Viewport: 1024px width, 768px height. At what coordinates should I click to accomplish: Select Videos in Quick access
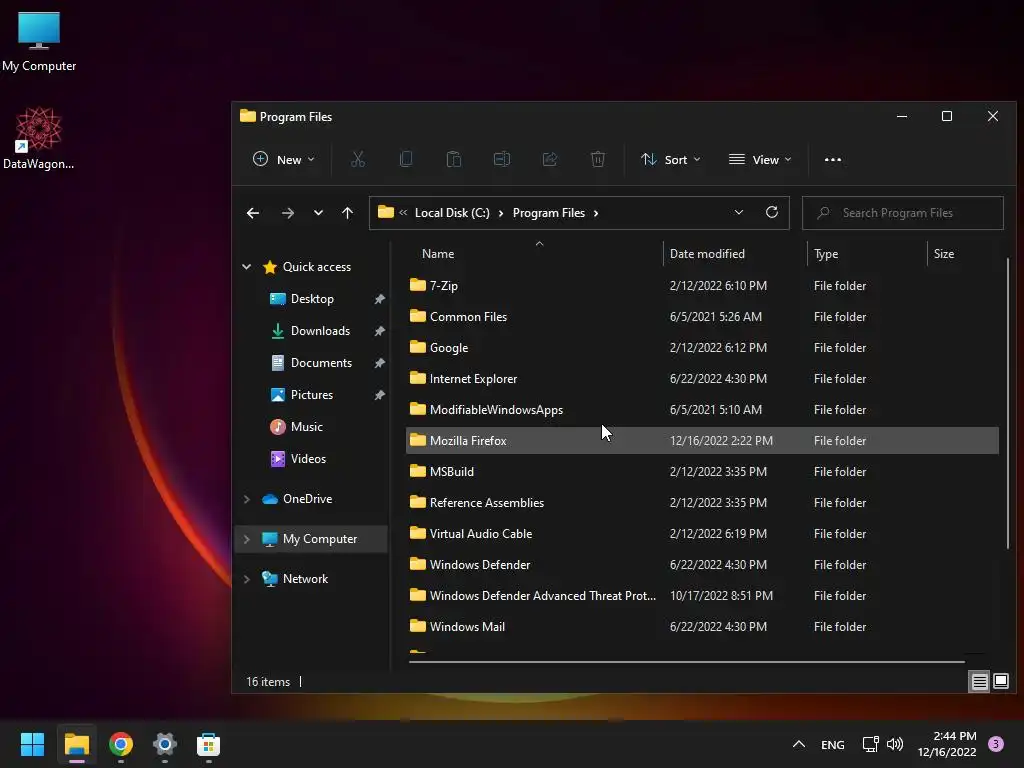[x=308, y=458]
